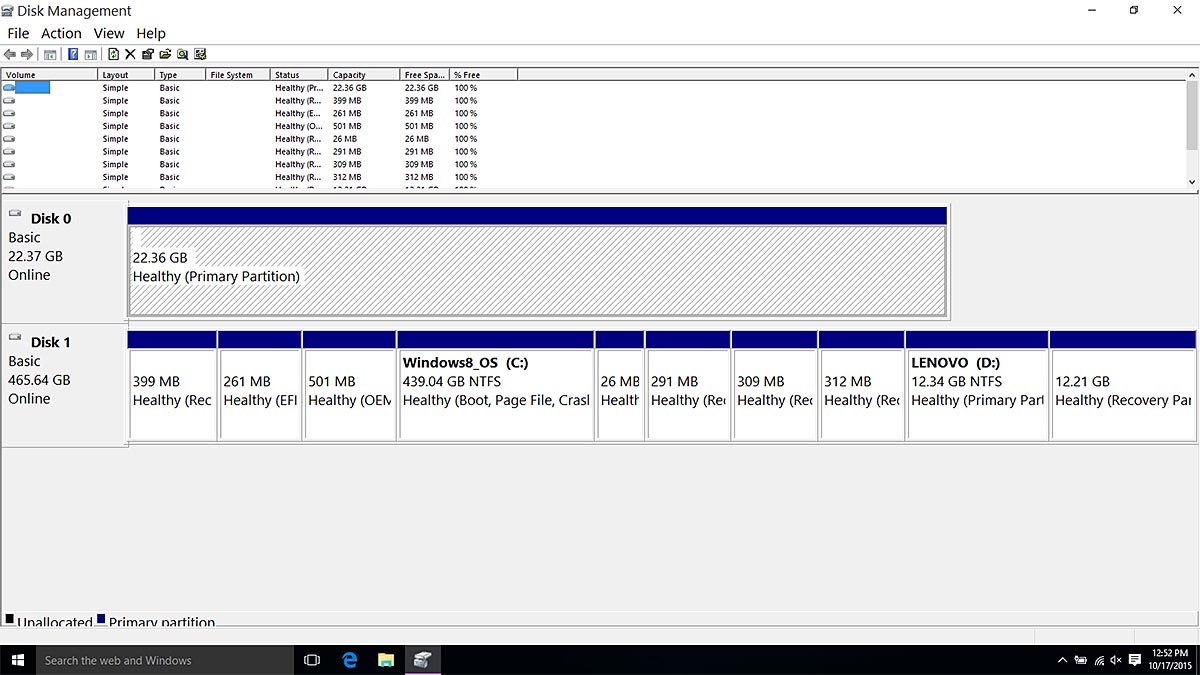Click the Open folder toolbar icon
This screenshot has width=1200, height=675.
165,54
